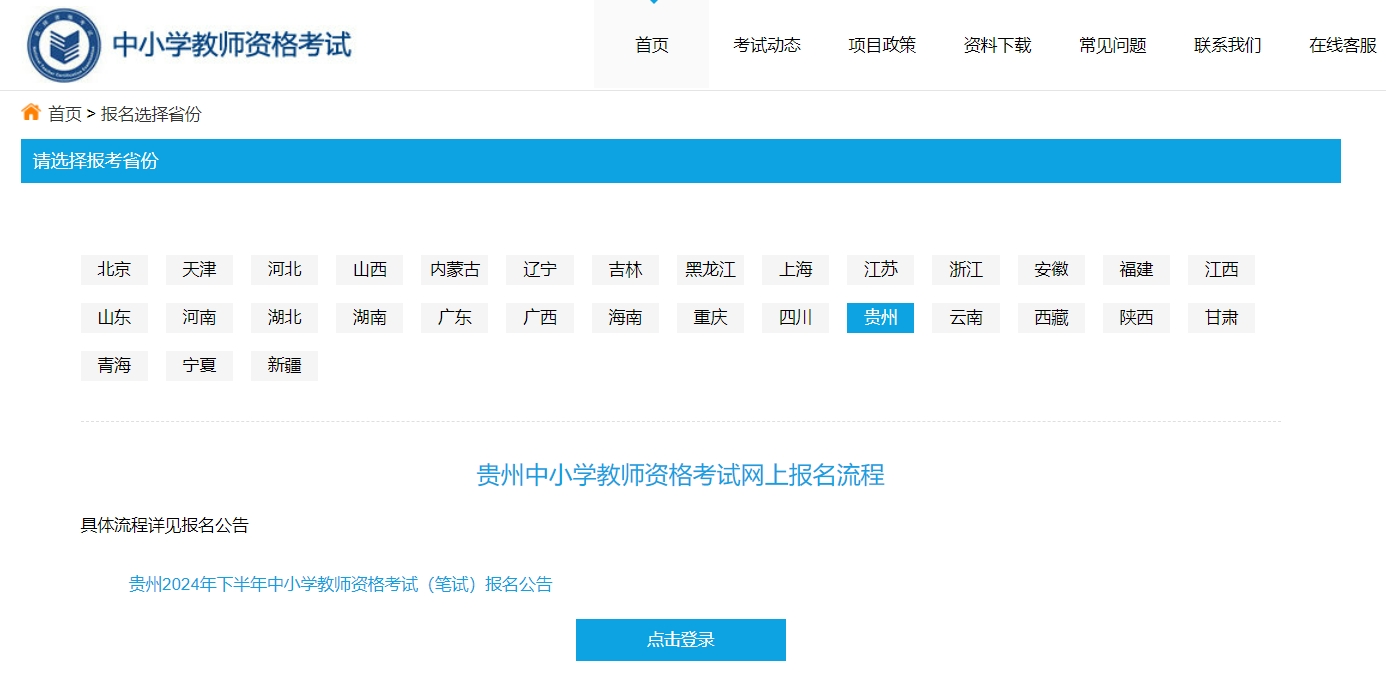Click the 中小学教师资格考试 site title

[232, 45]
